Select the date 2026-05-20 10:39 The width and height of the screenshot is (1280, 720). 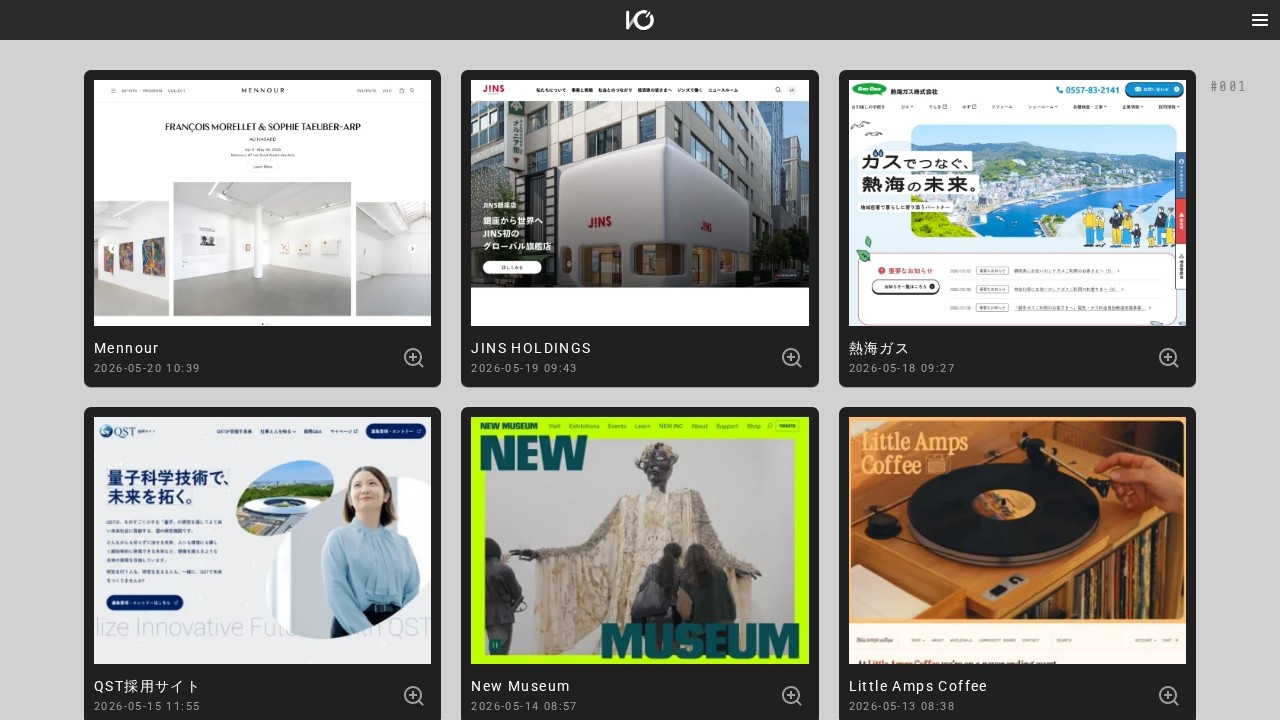pos(147,368)
